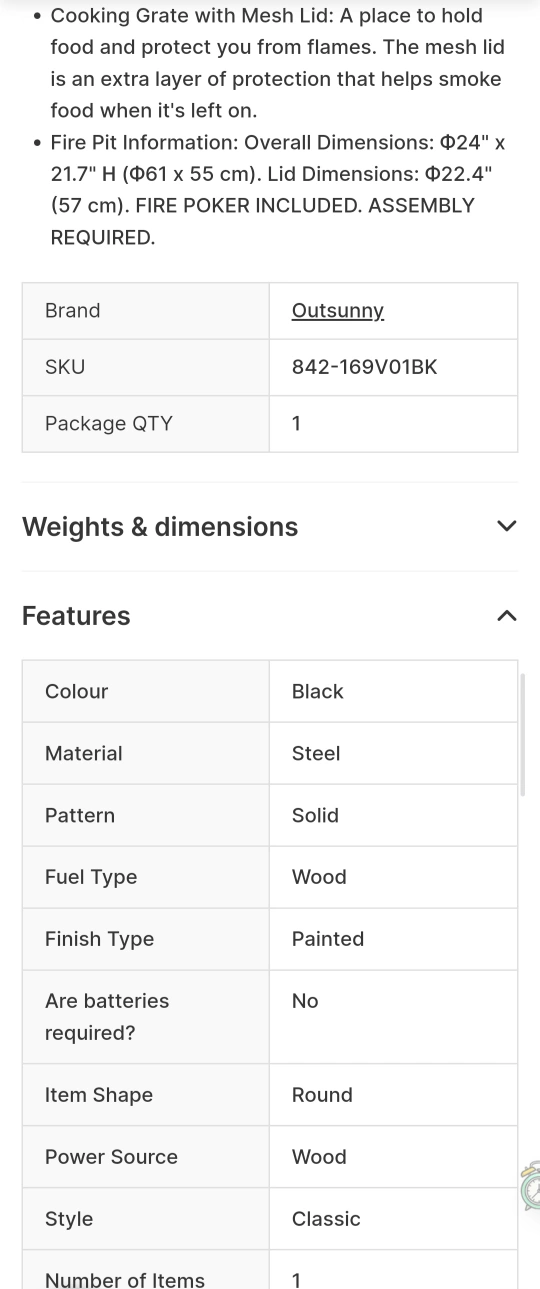Click the Power Source label cell
The width and height of the screenshot is (540, 1289).
[x=146, y=1157]
